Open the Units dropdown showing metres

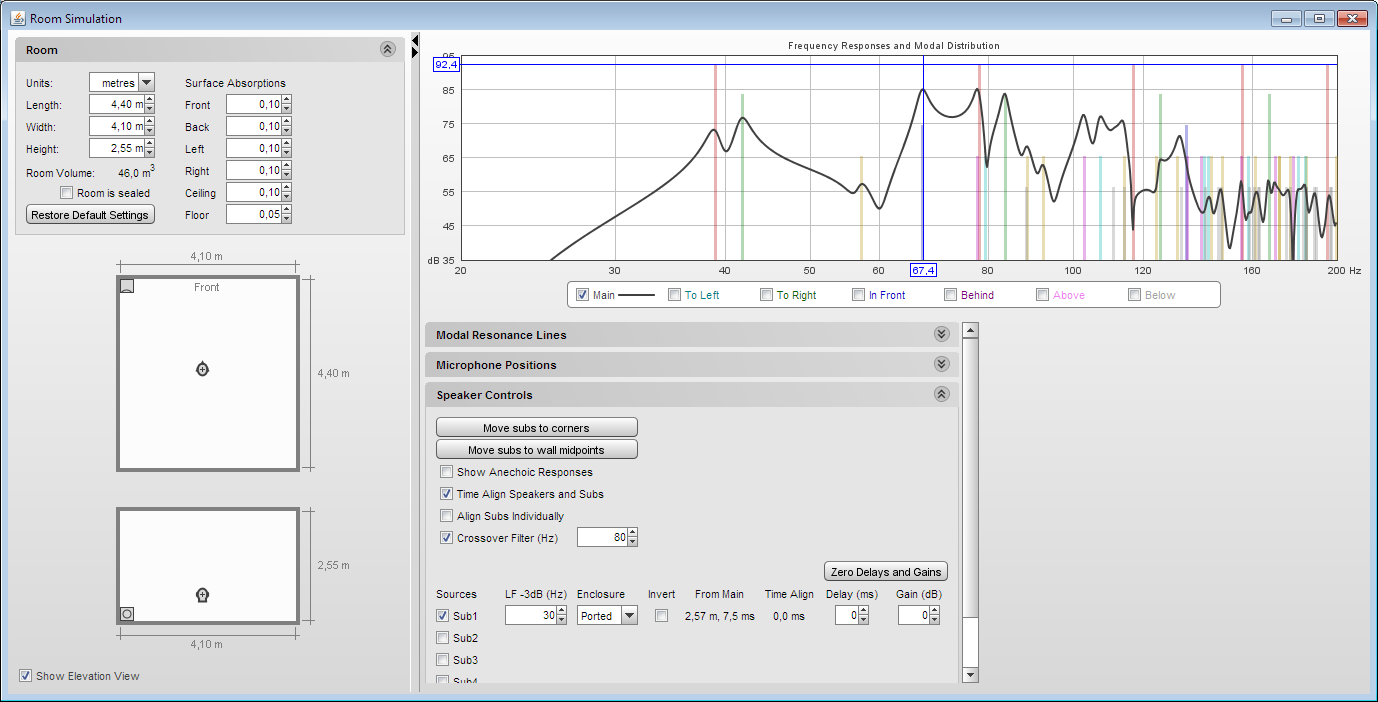tap(147, 83)
